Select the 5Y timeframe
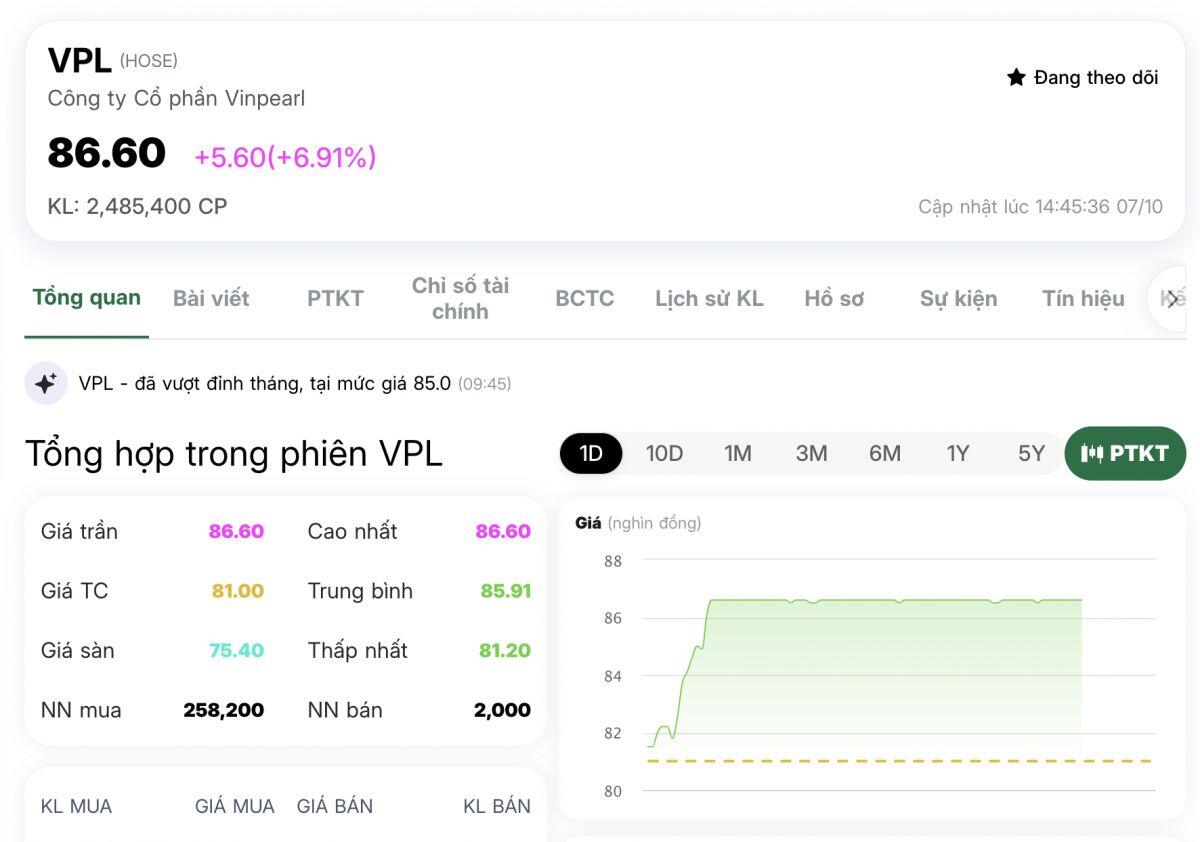This screenshot has height=842, width=1200. (x=1030, y=452)
